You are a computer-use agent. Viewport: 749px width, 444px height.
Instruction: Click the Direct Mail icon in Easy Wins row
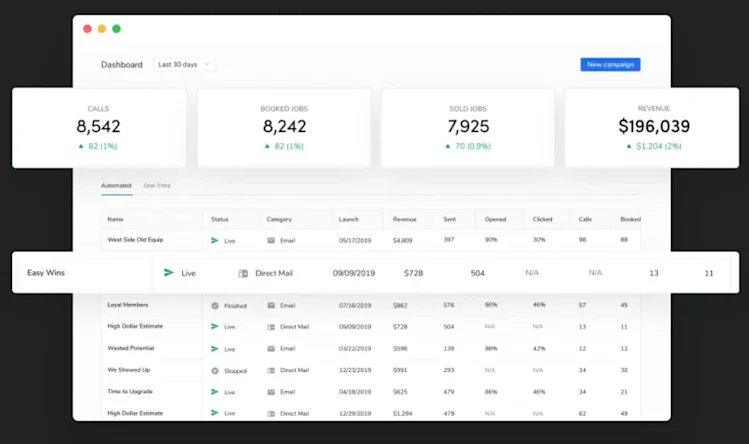coord(243,273)
